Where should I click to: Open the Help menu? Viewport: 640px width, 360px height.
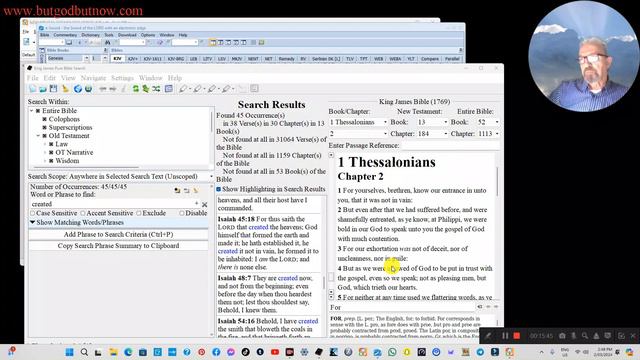point(175,78)
